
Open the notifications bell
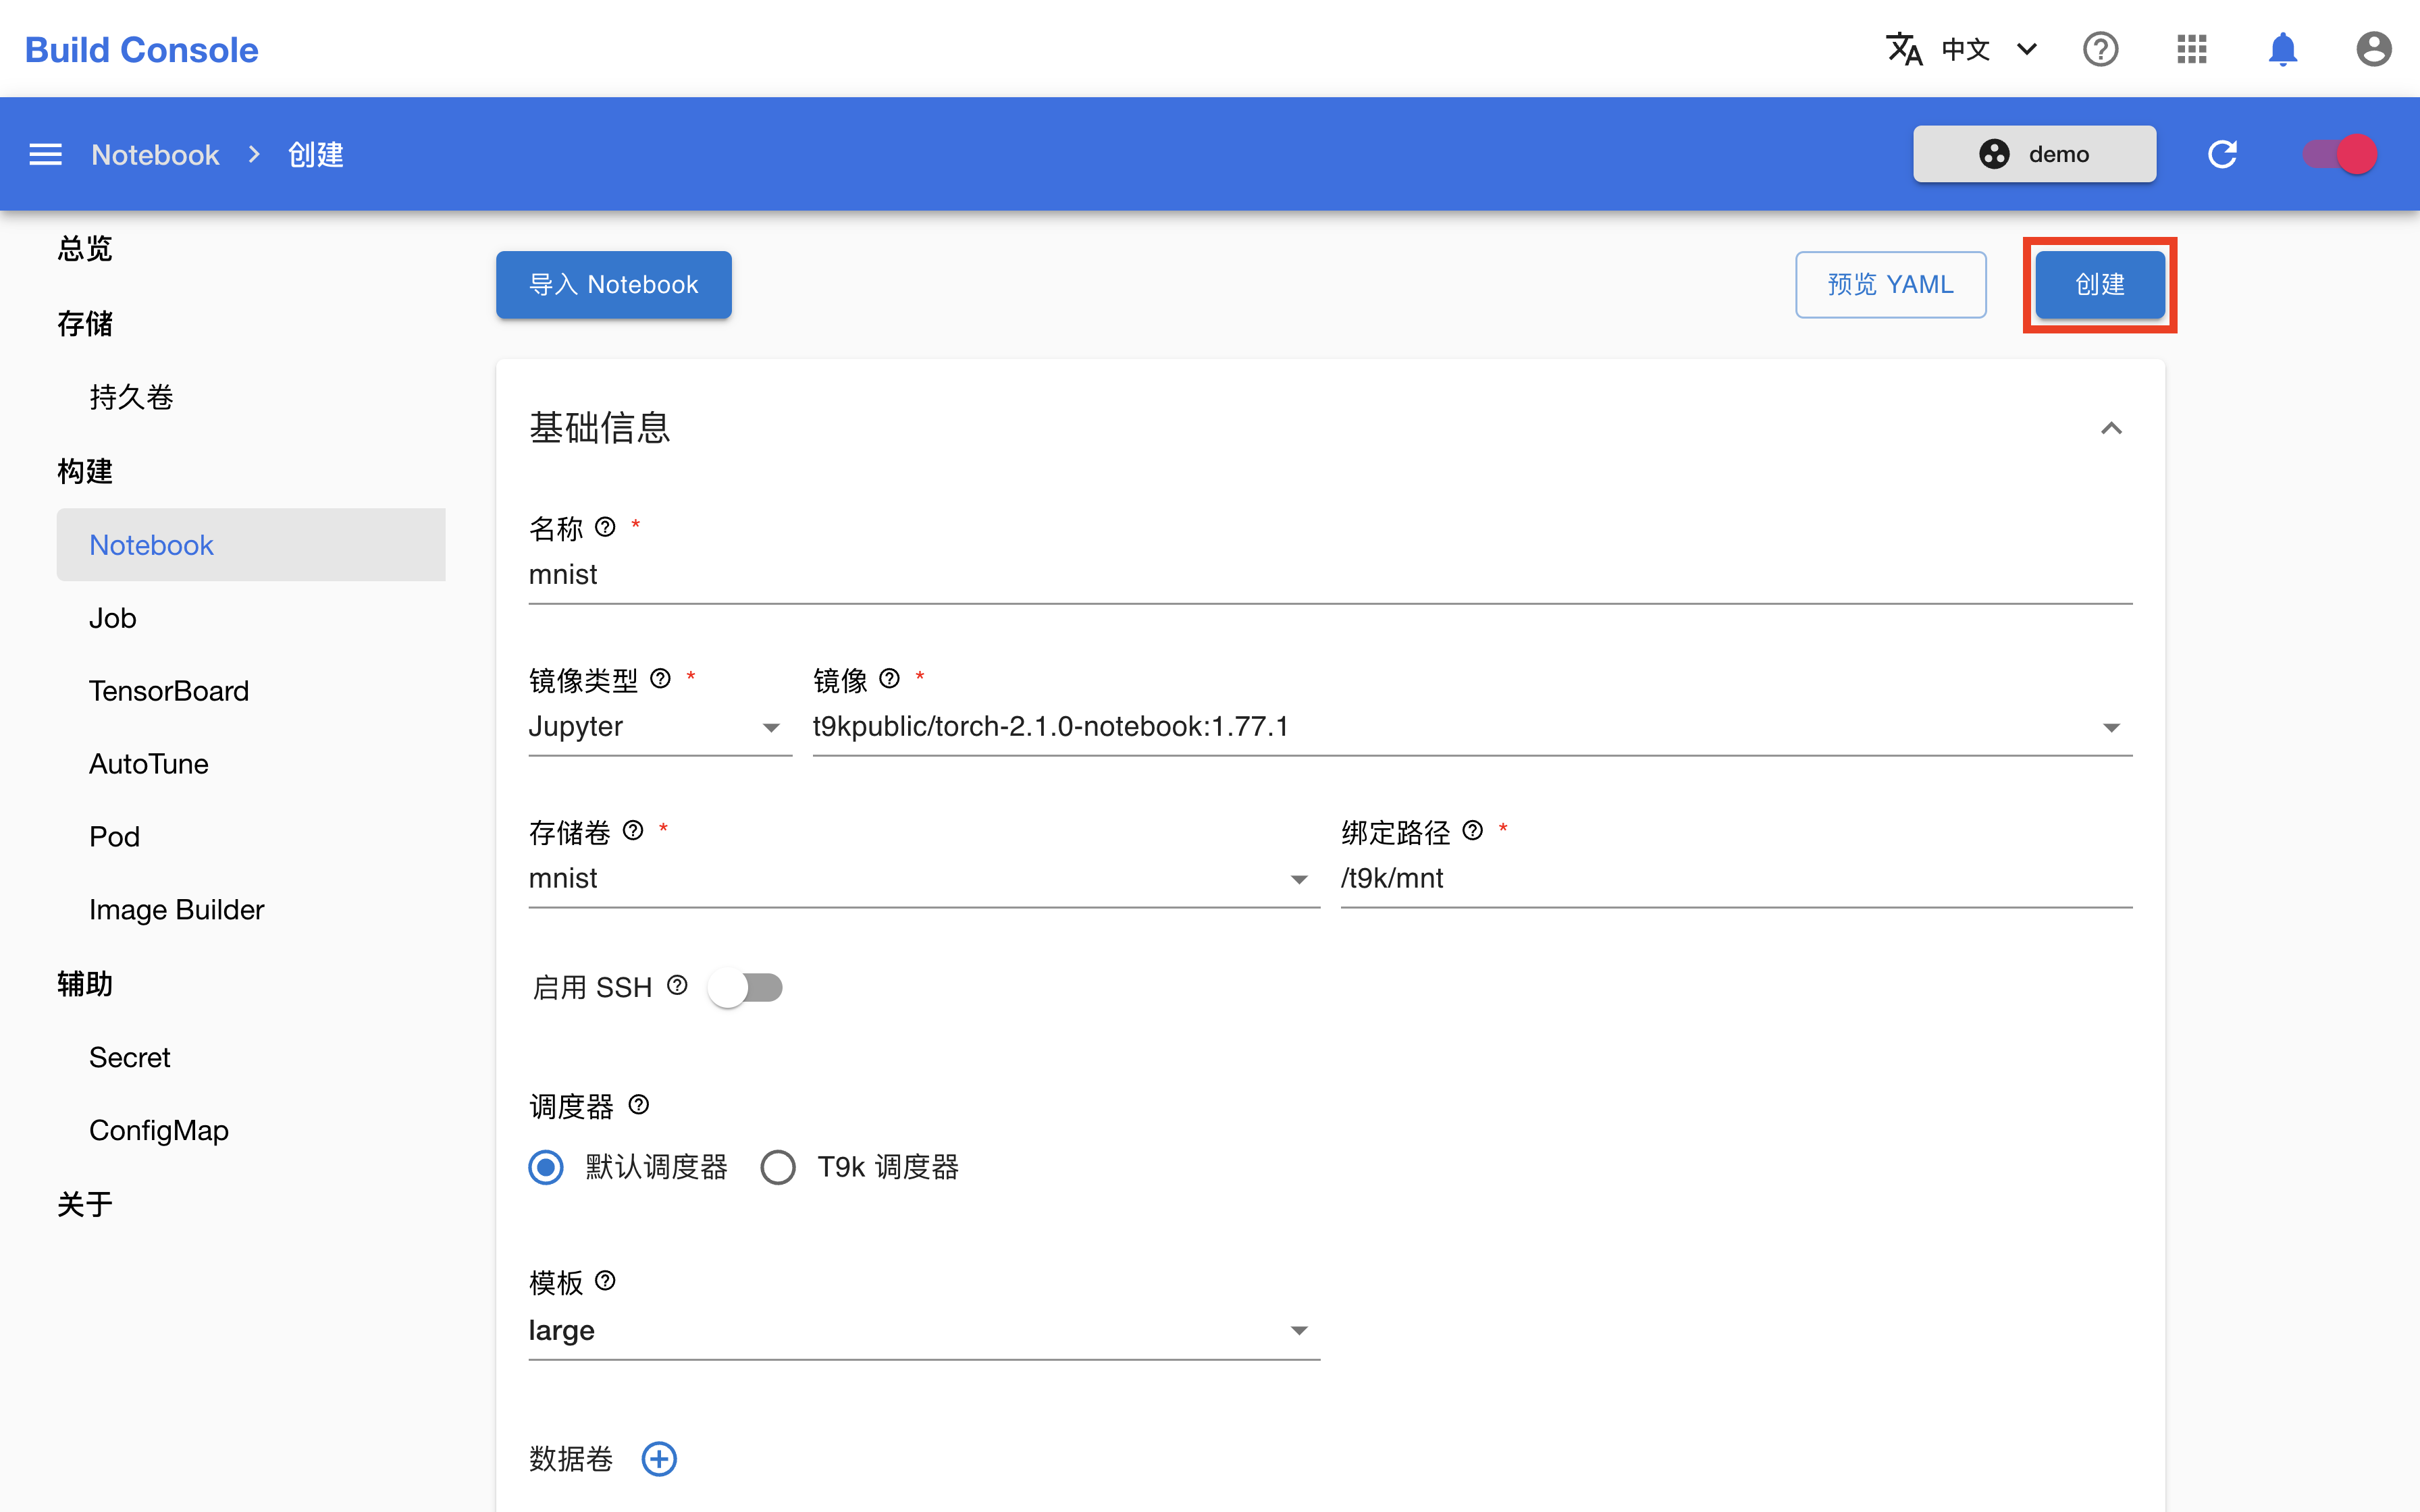point(2282,49)
